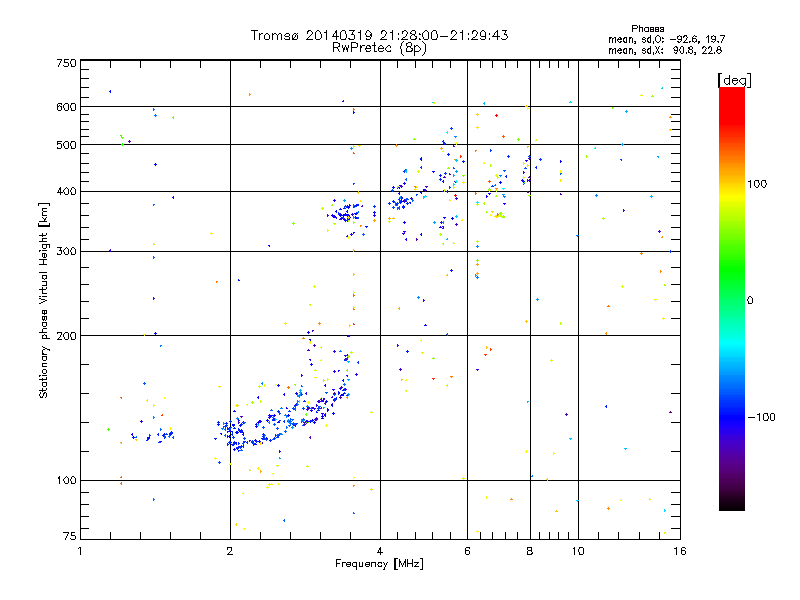Click the y-axis '100' tick label
The image size is (800, 600).
click(x=66, y=481)
